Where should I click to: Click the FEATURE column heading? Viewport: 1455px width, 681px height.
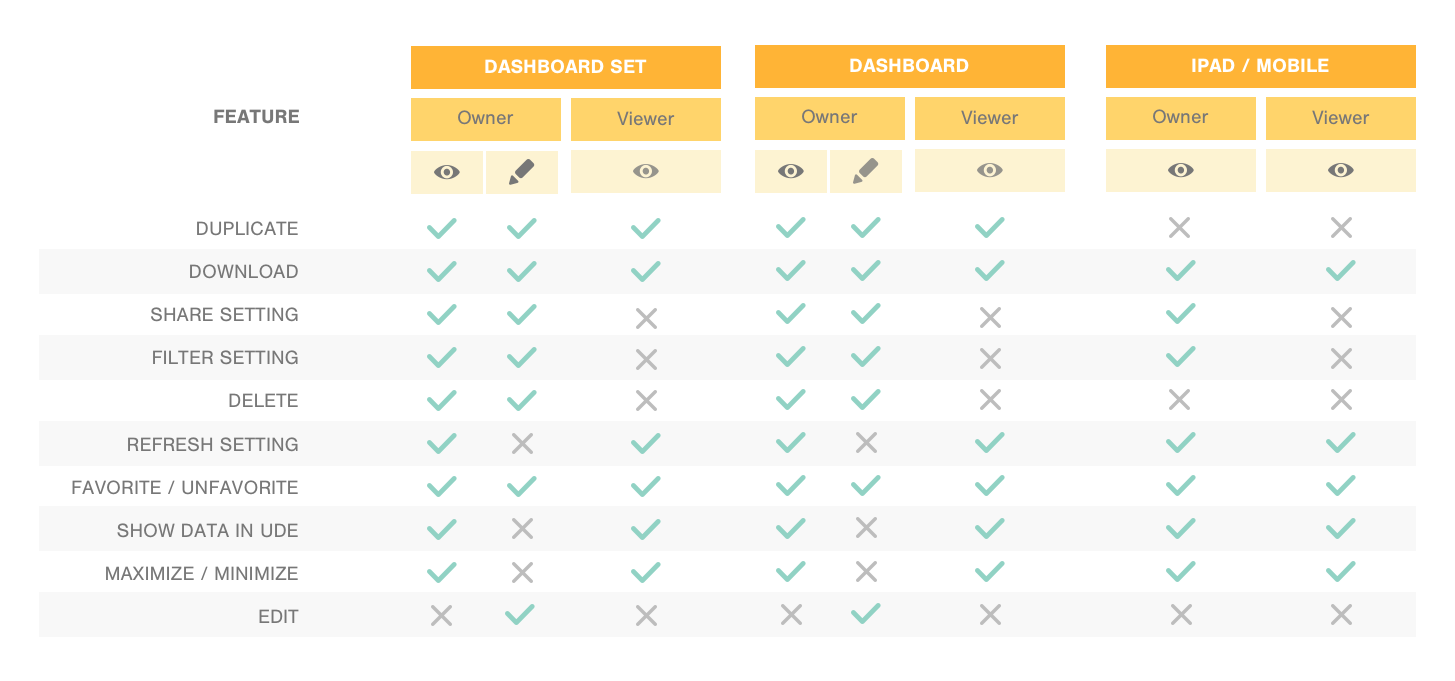pyautogui.click(x=257, y=117)
